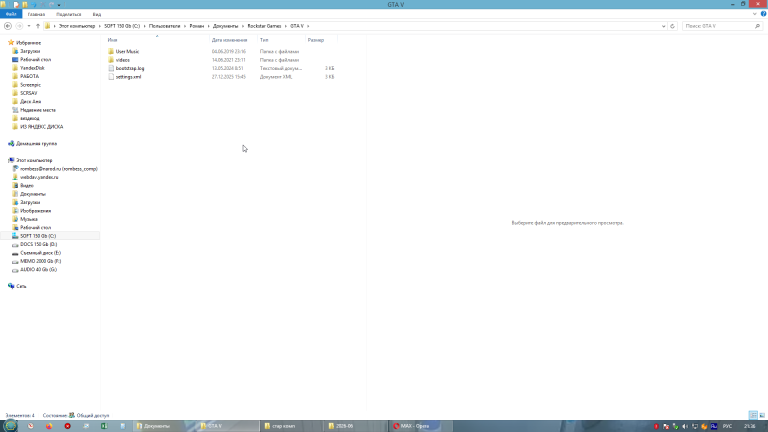Switch to the Документы taskbar window
This screenshot has height=432, width=768.
click(x=164, y=426)
